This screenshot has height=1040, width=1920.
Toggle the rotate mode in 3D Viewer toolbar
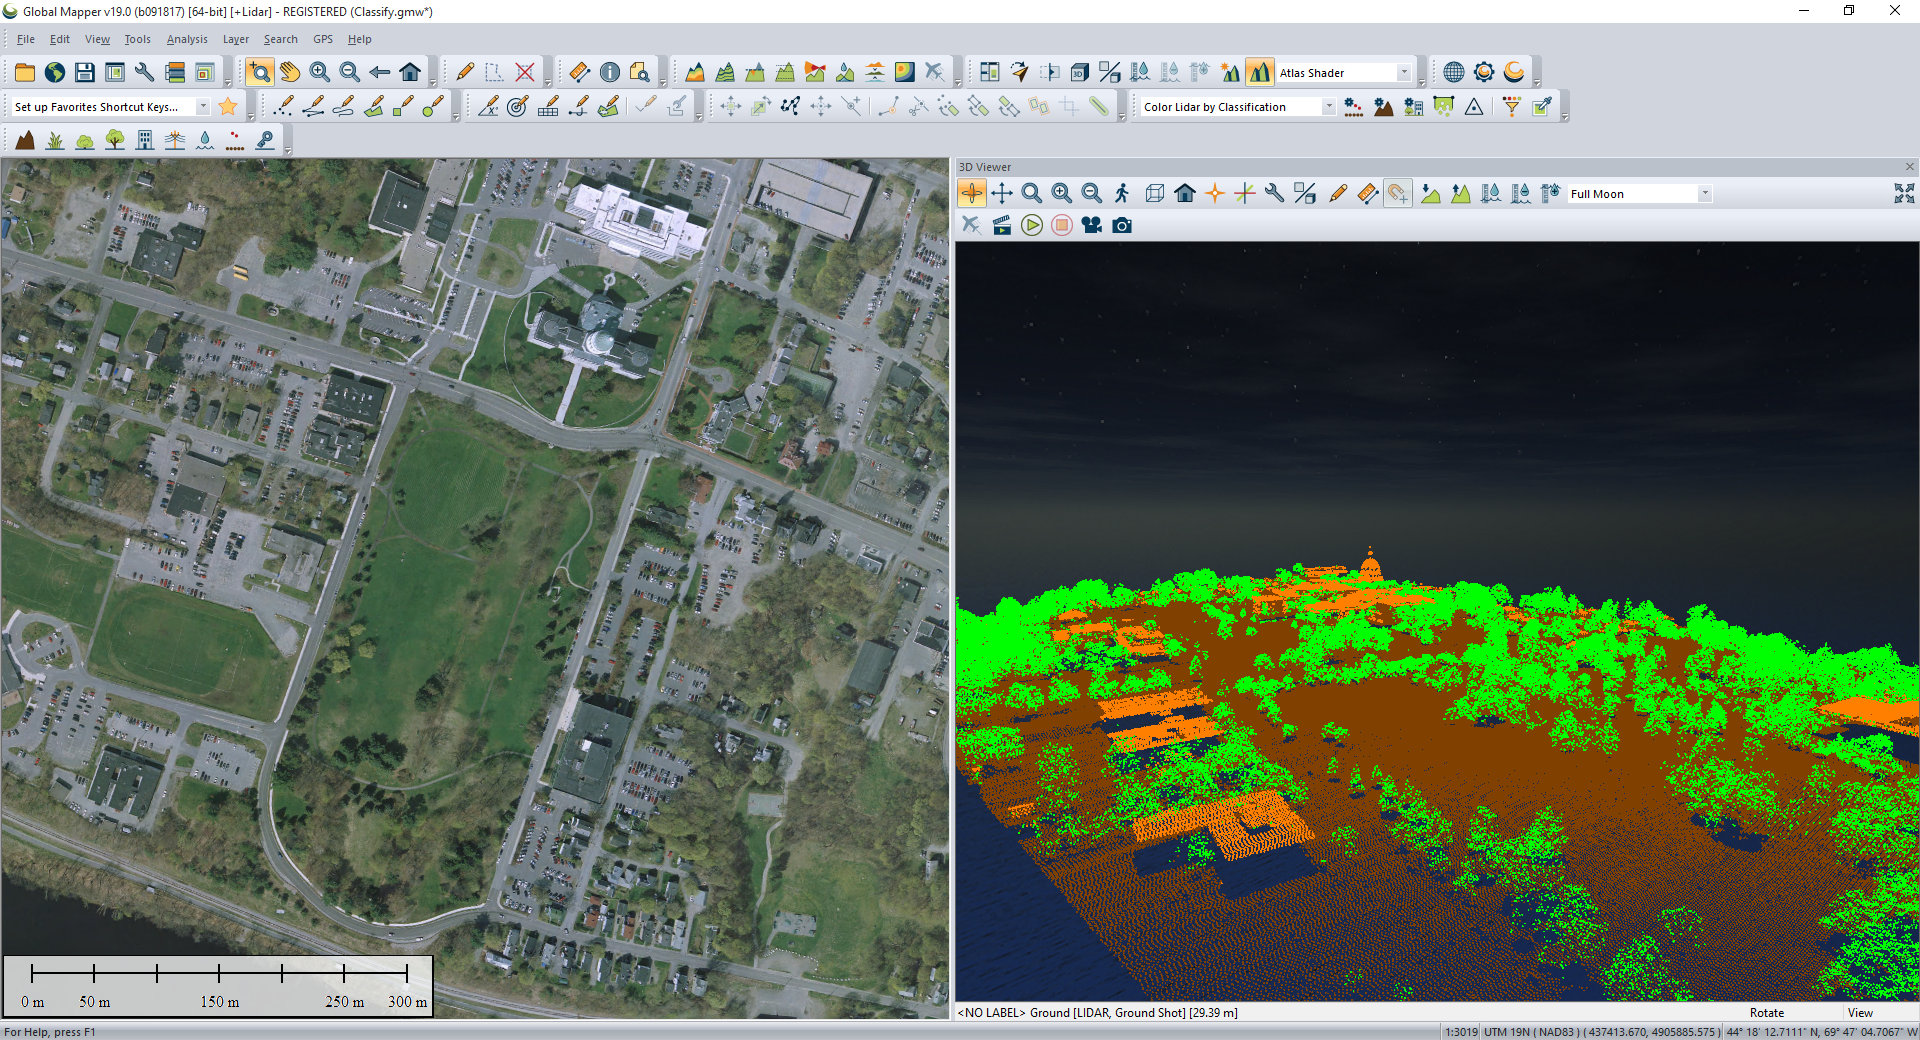point(971,194)
